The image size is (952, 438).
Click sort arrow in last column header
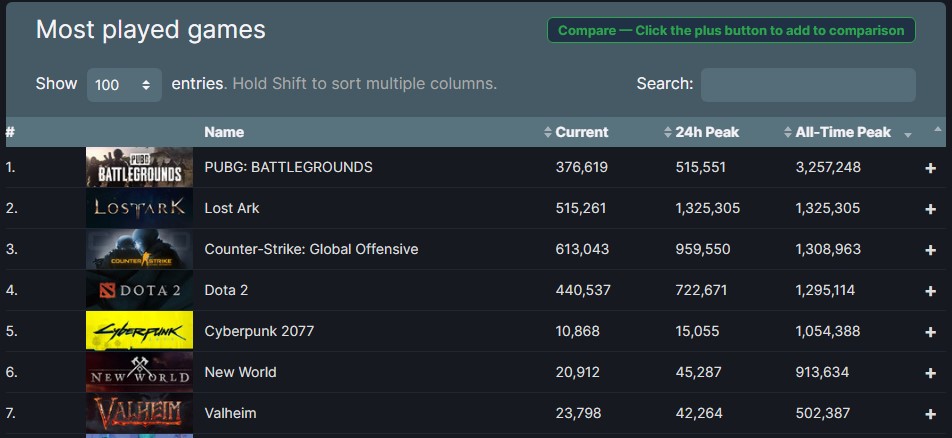pyautogui.click(x=937, y=129)
